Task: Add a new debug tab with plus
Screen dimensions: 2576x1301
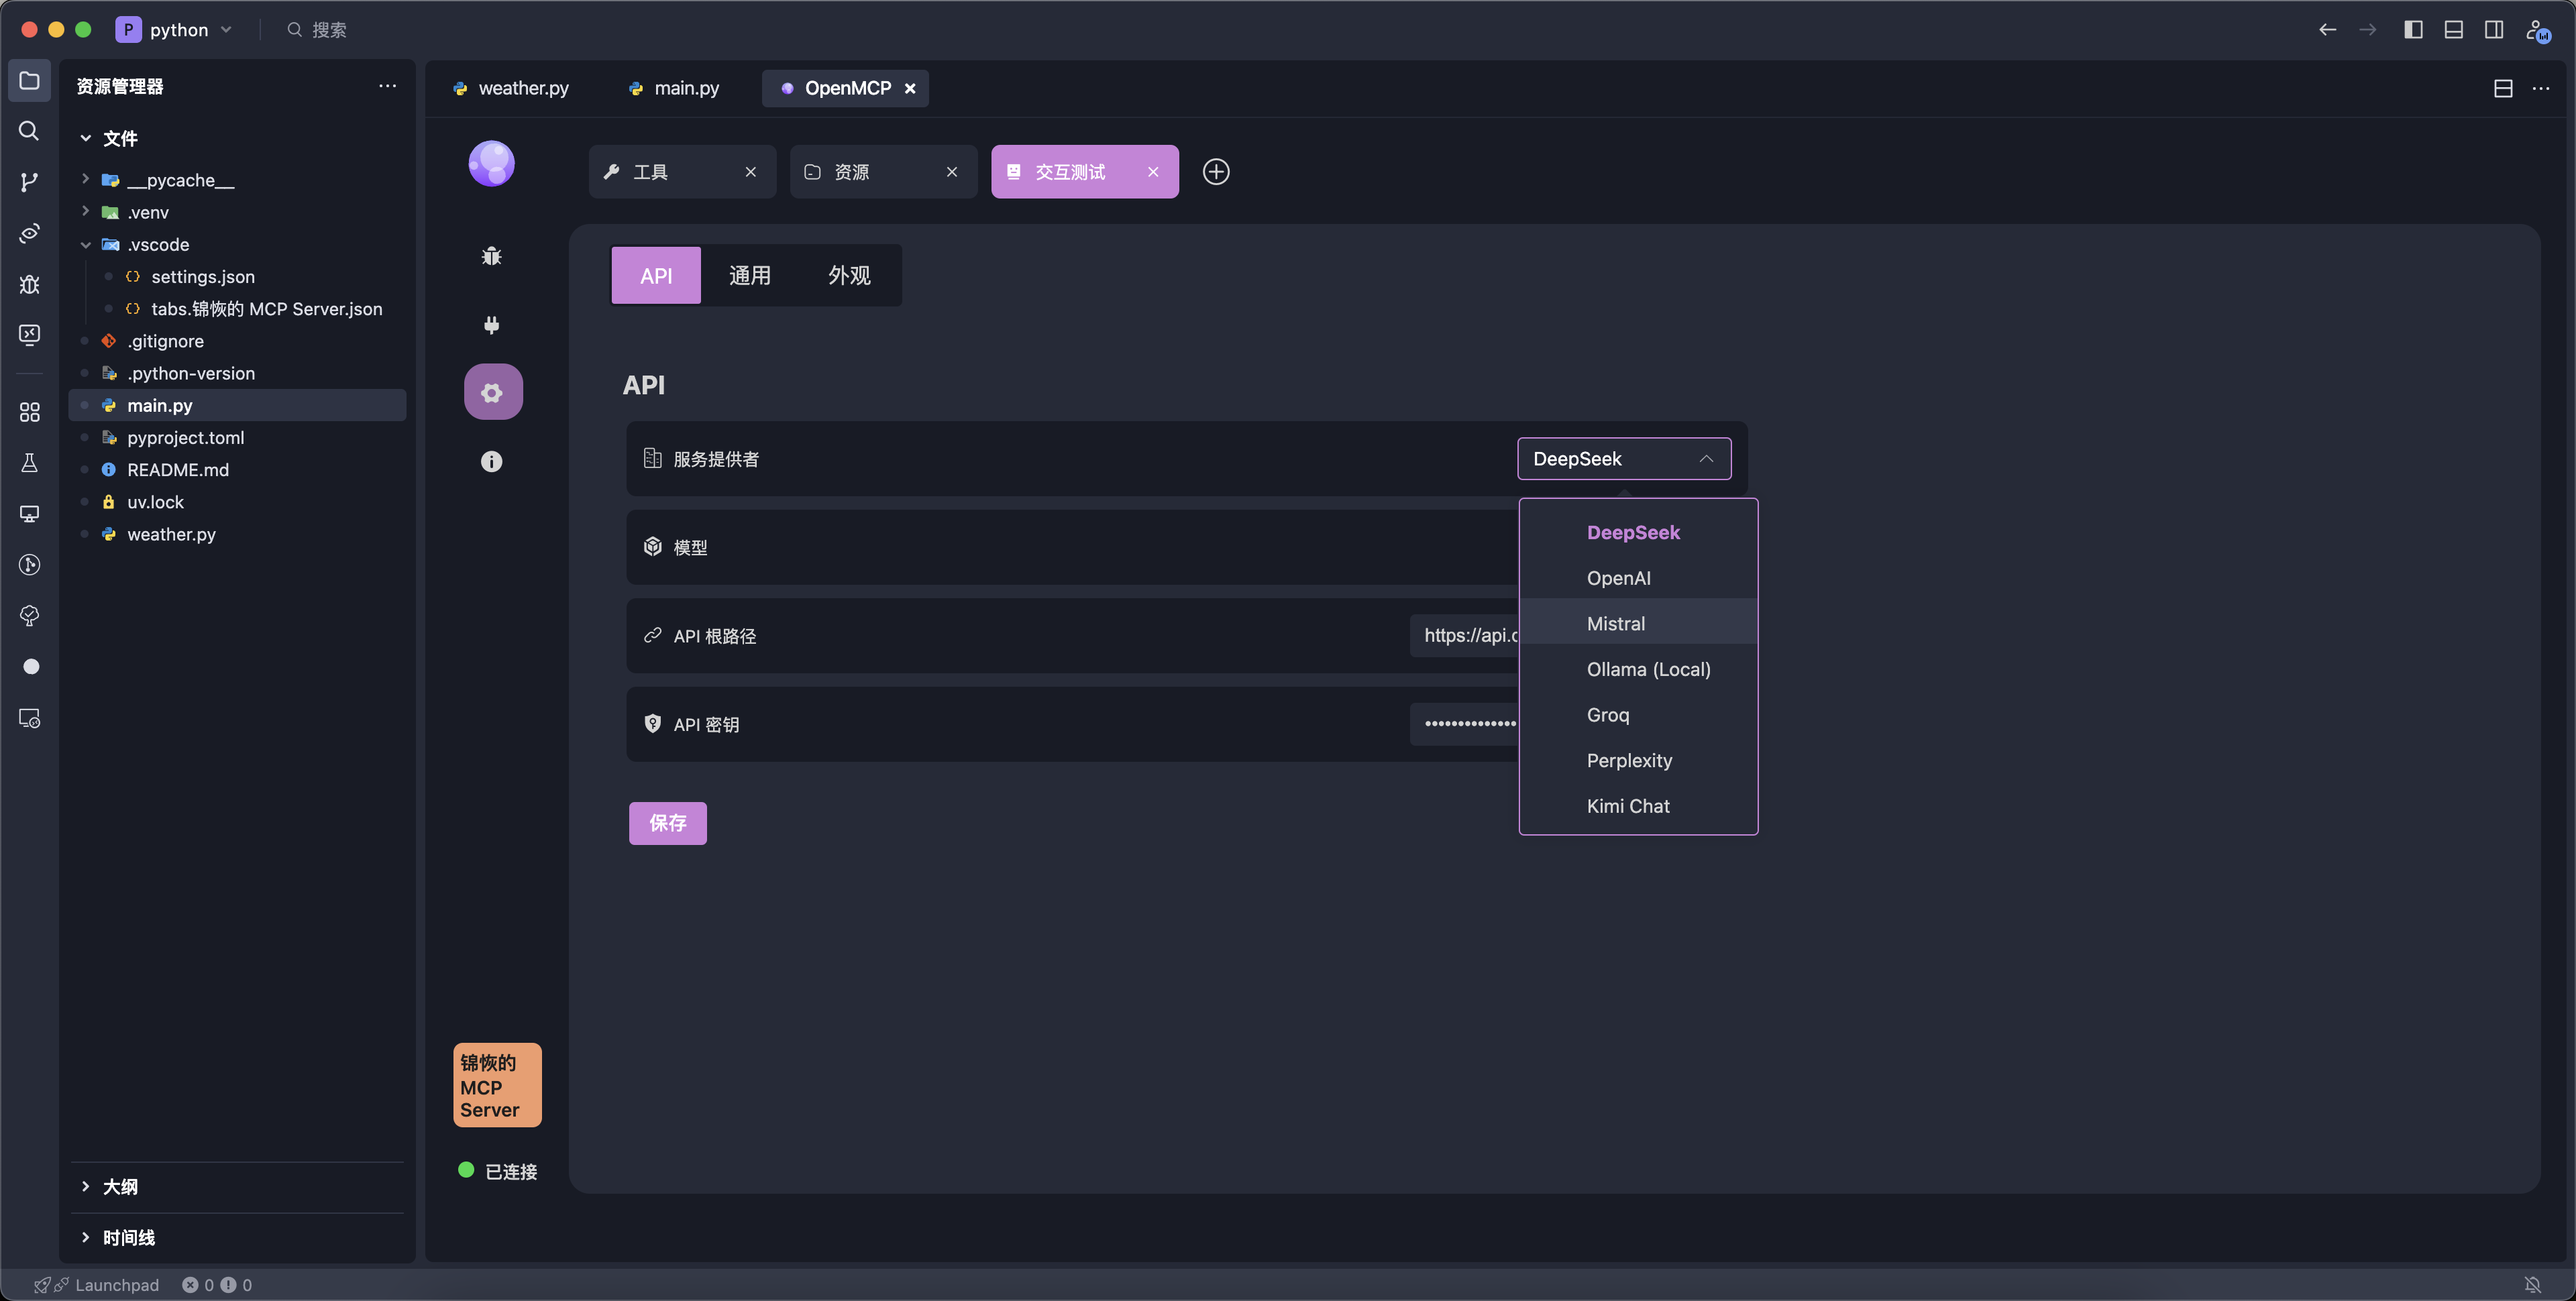Action: click(x=1216, y=172)
